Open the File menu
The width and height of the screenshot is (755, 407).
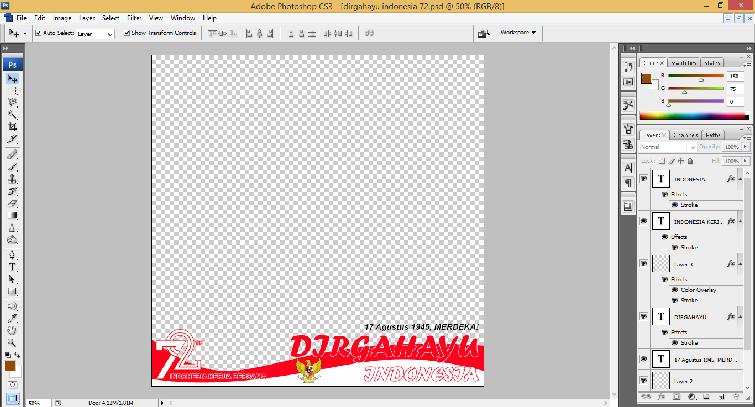(x=21, y=18)
